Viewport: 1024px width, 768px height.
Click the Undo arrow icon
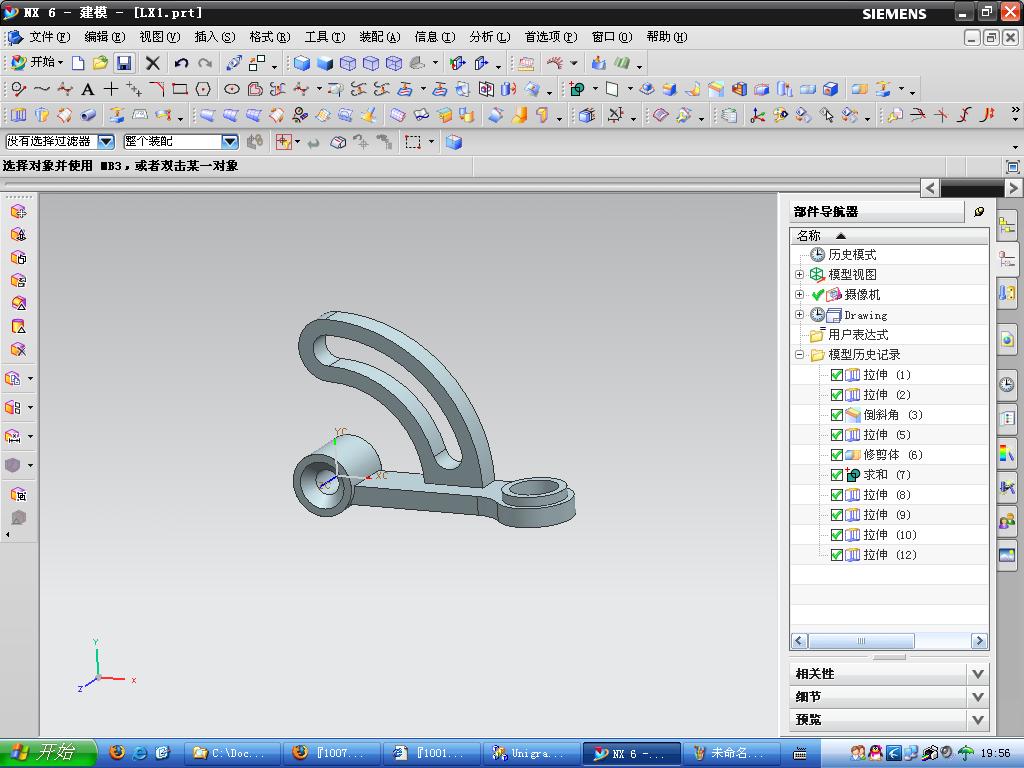tap(181, 63)
